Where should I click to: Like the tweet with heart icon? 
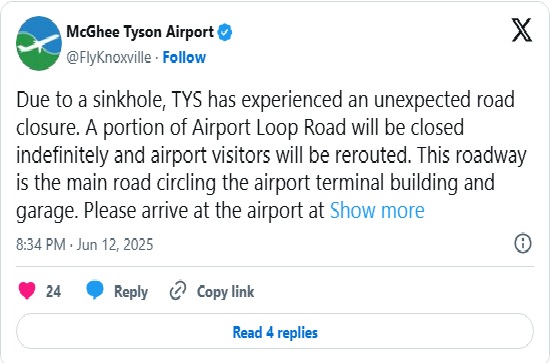pyautogui.click(x=27, y=291)
